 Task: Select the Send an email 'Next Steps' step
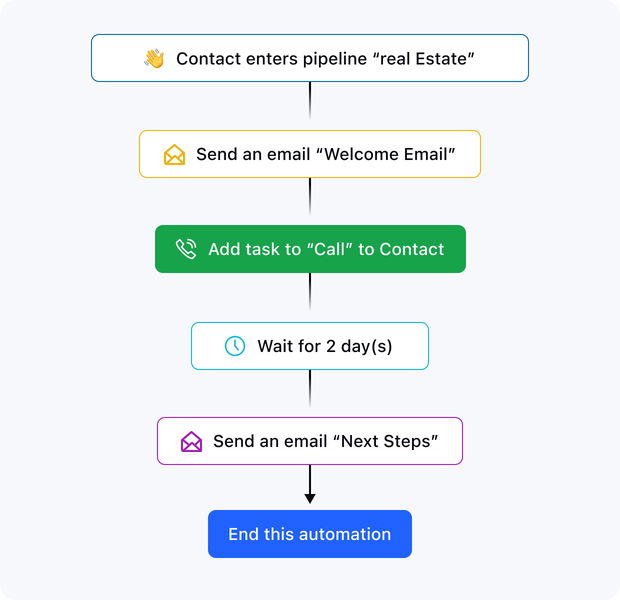(310, 441)
